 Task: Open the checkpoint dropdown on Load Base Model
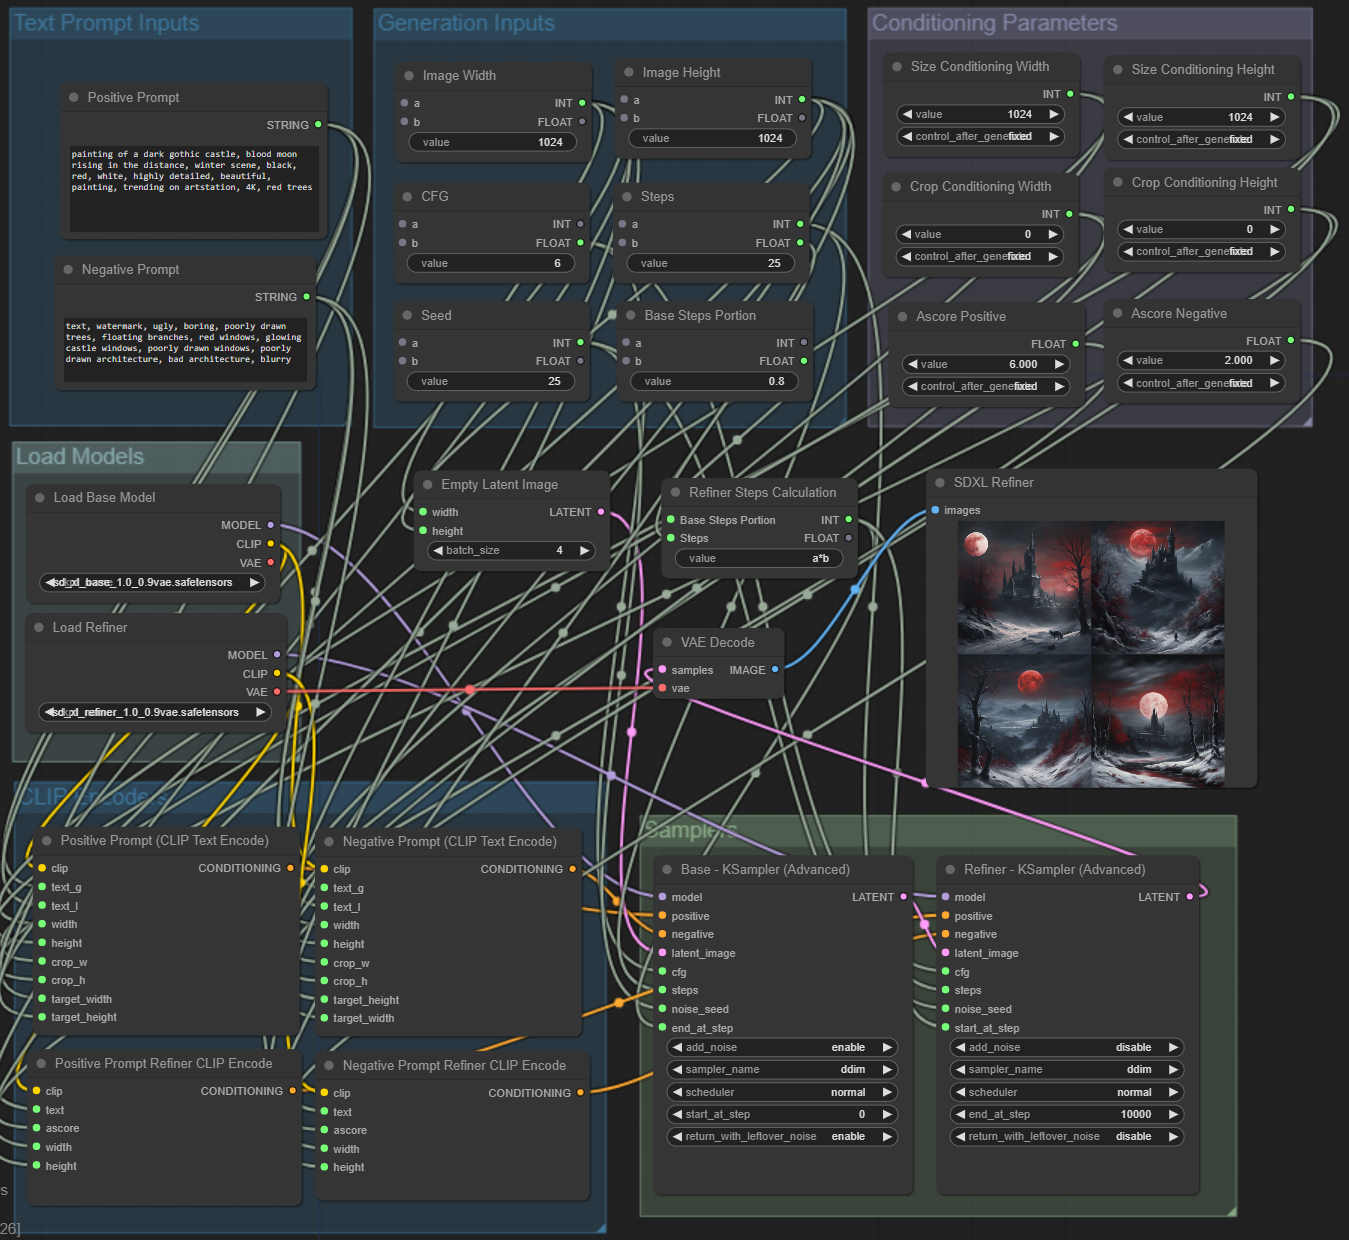tap(152, 582)
